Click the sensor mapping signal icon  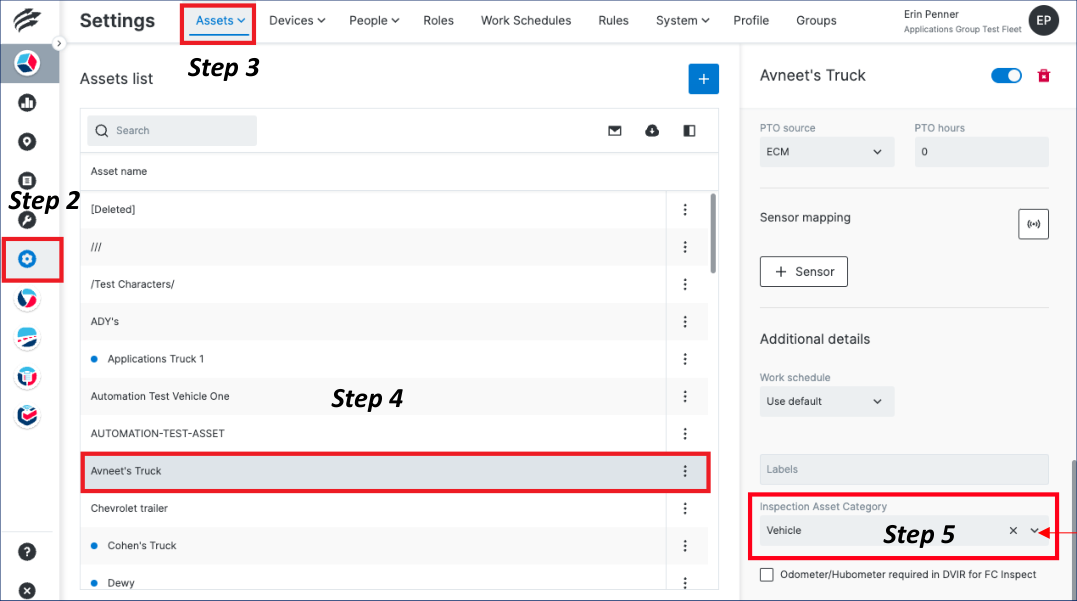[1033, 224]
